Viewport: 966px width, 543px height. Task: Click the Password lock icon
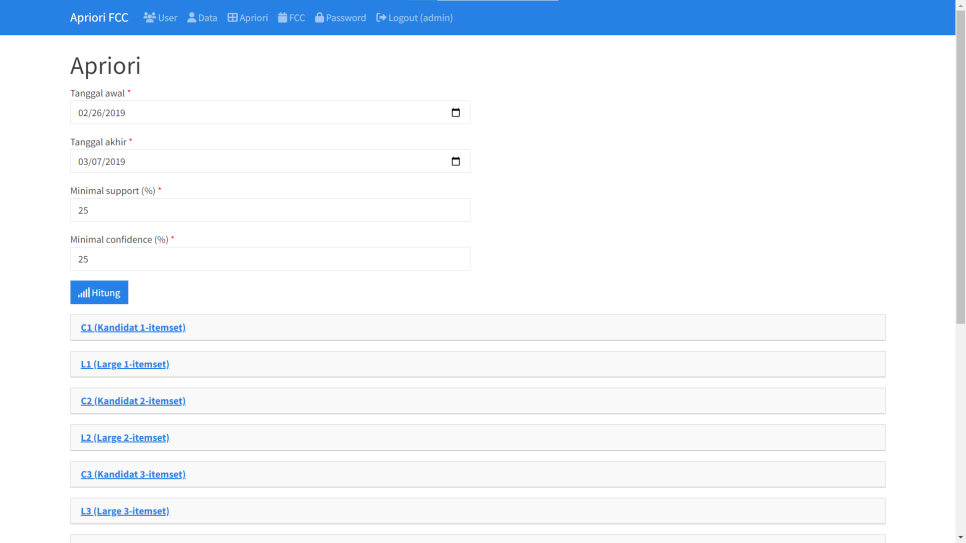[320, 18]
